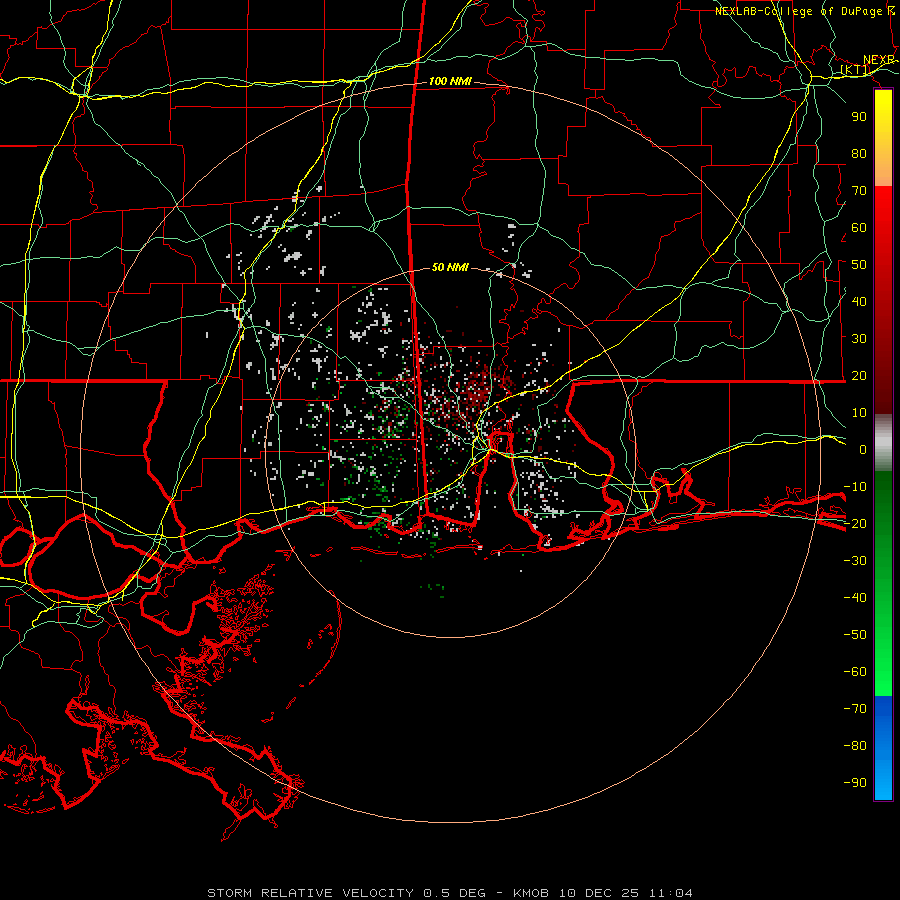Click the -30 value on velocity scale
The image size is (900, 900).
pyautogui.click(x=855, y=561)
